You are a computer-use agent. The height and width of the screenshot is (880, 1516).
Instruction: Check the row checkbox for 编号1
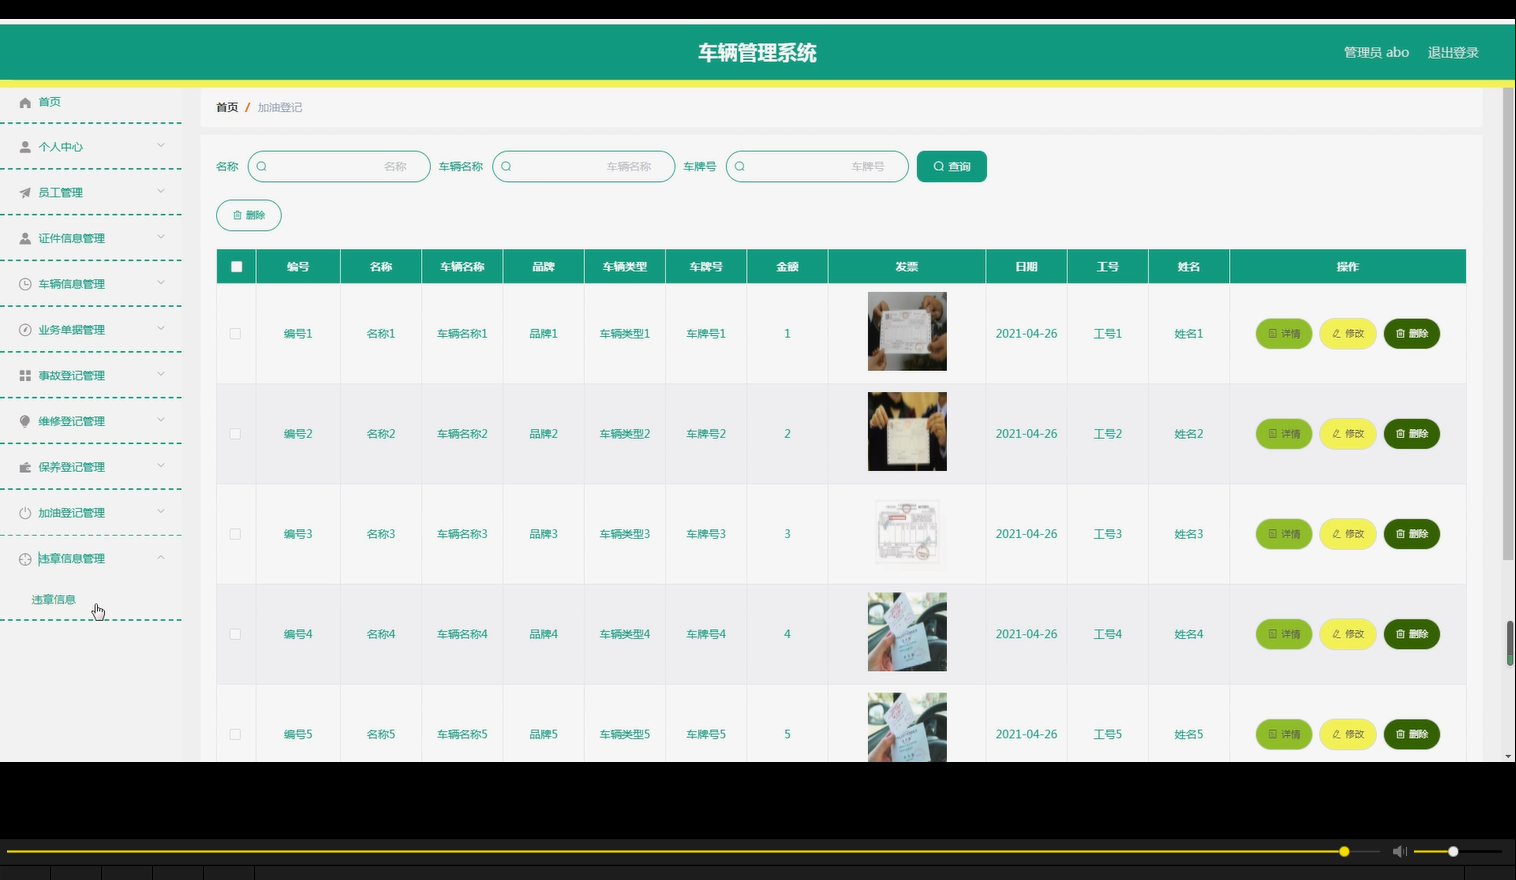pos(235,333)
